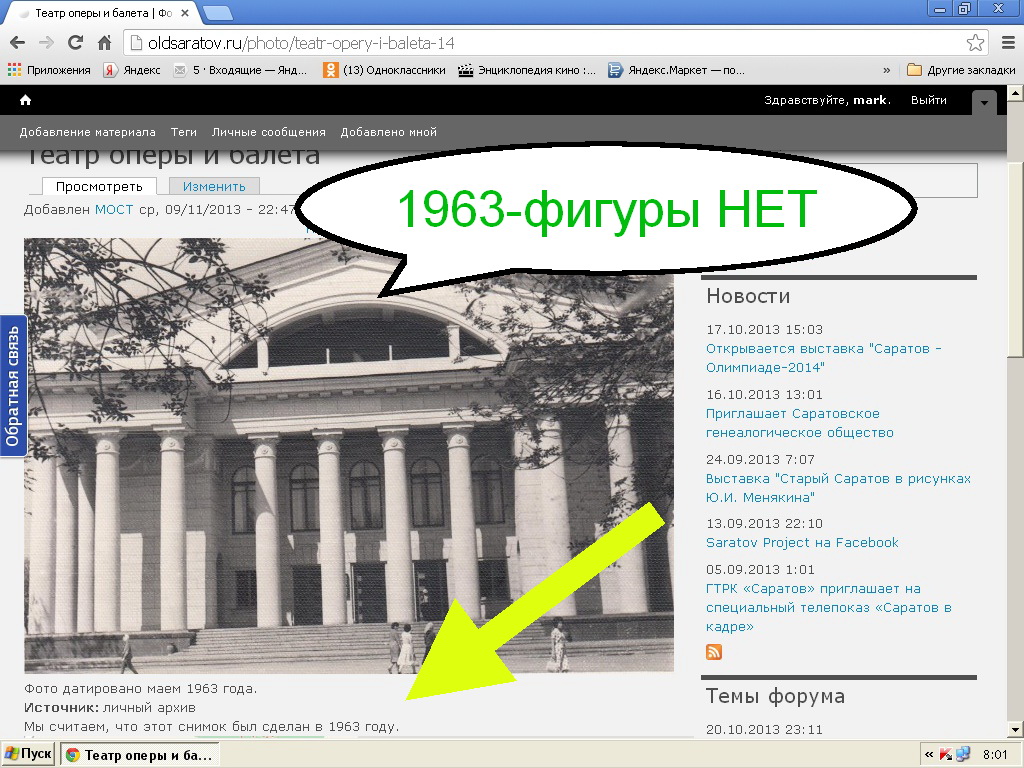The height and width of the screenshot is (768, 1024).
Task: Expand hidden system tray icons
Action: [x=929, y=754]
